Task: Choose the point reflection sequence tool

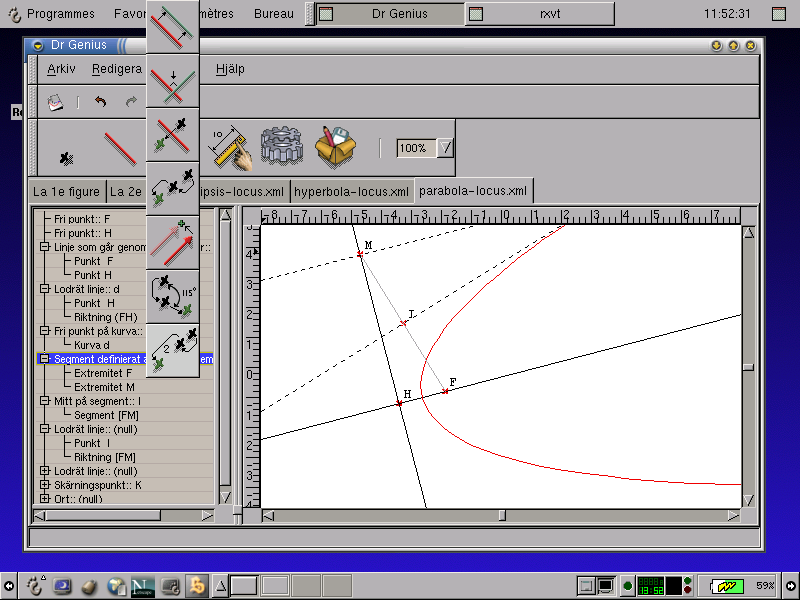Action: point(172,189)
